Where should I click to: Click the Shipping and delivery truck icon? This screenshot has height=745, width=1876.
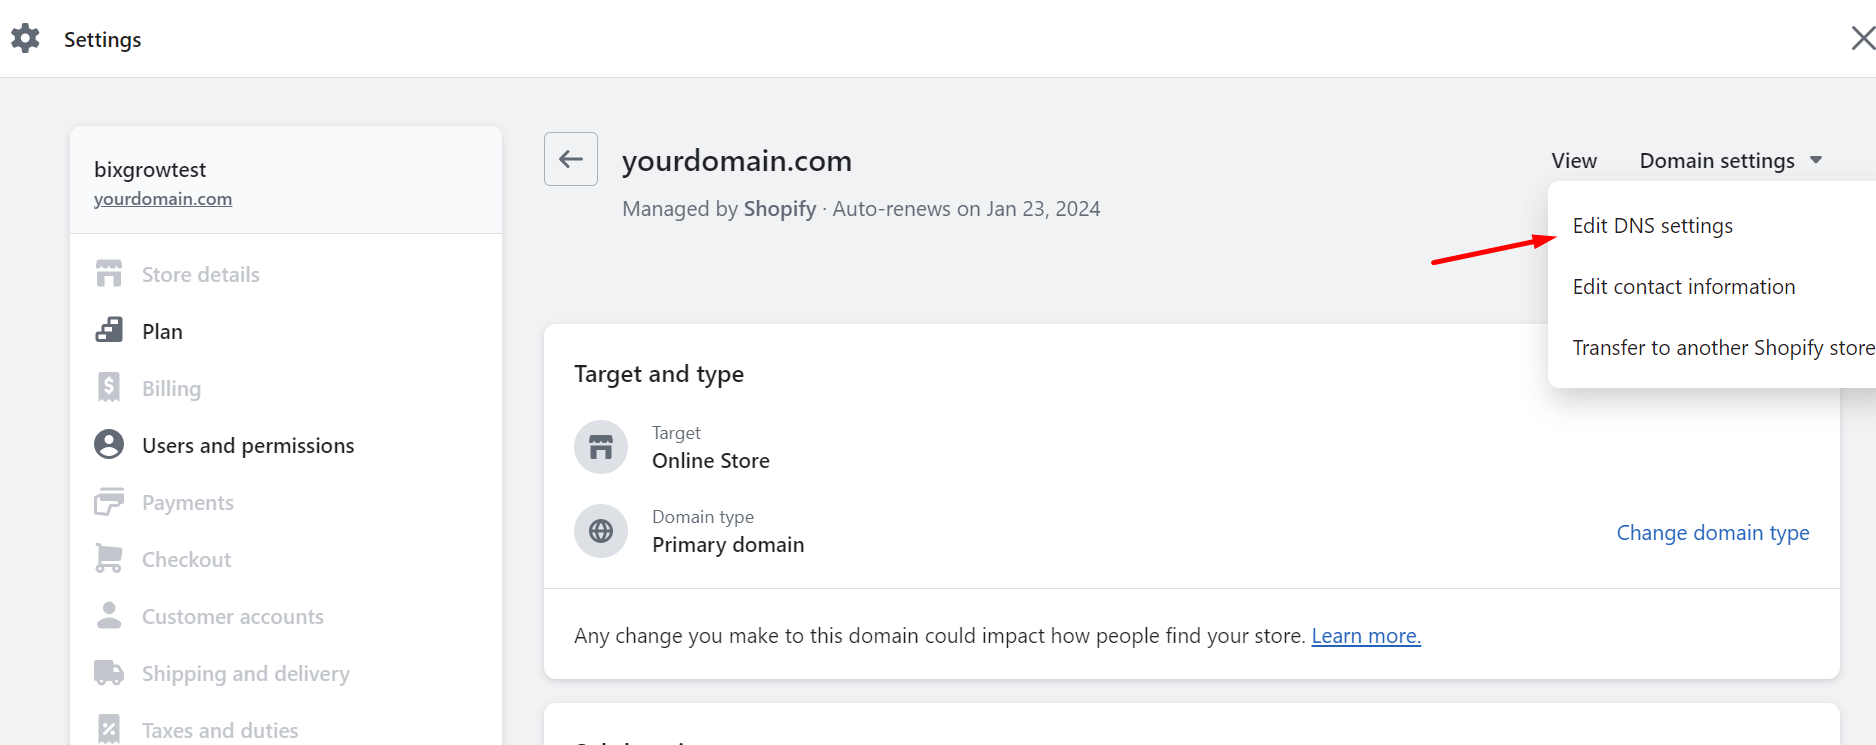pos(109,673)
